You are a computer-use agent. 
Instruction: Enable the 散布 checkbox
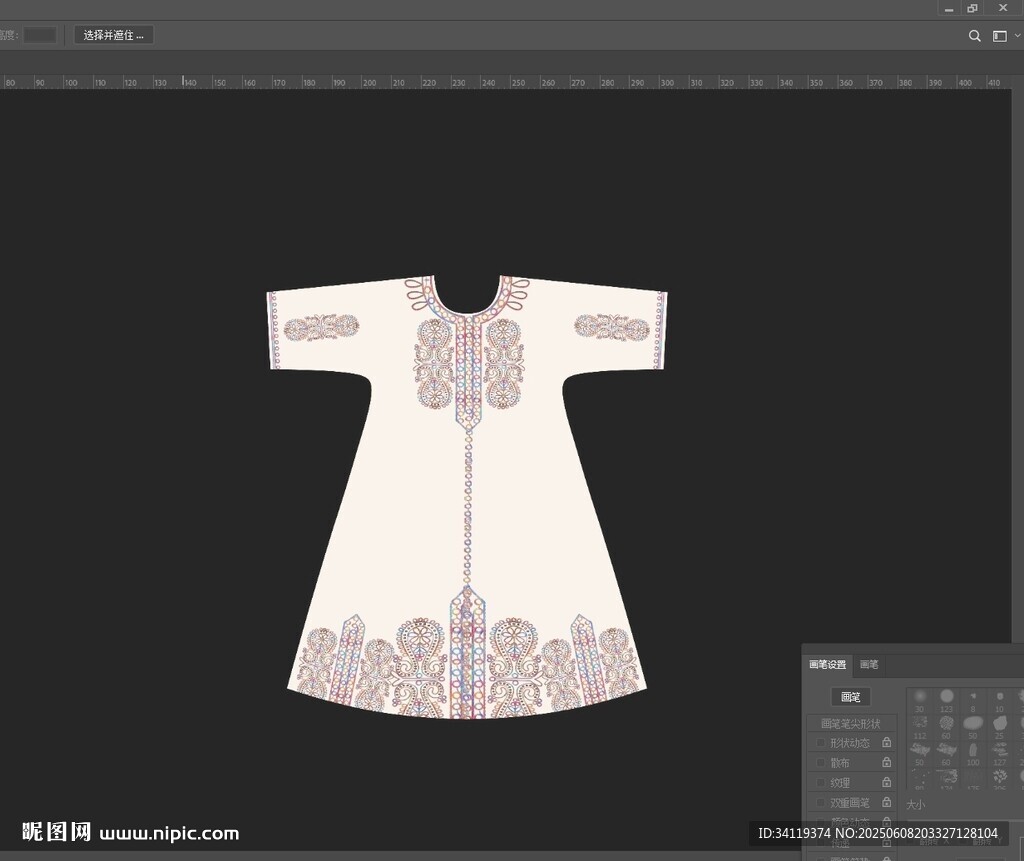pyautogui.click(x=821, y=763)
